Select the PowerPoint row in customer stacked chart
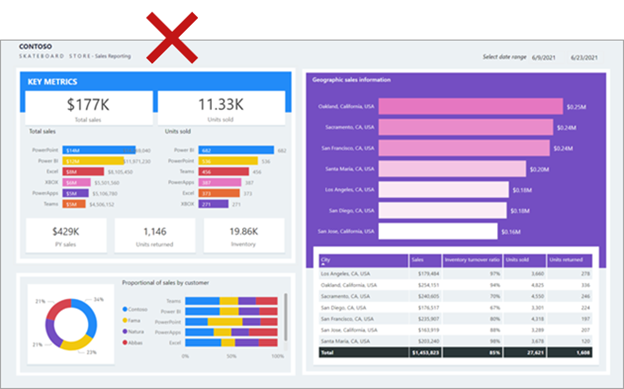624x389 pixels. click(231, 322)
